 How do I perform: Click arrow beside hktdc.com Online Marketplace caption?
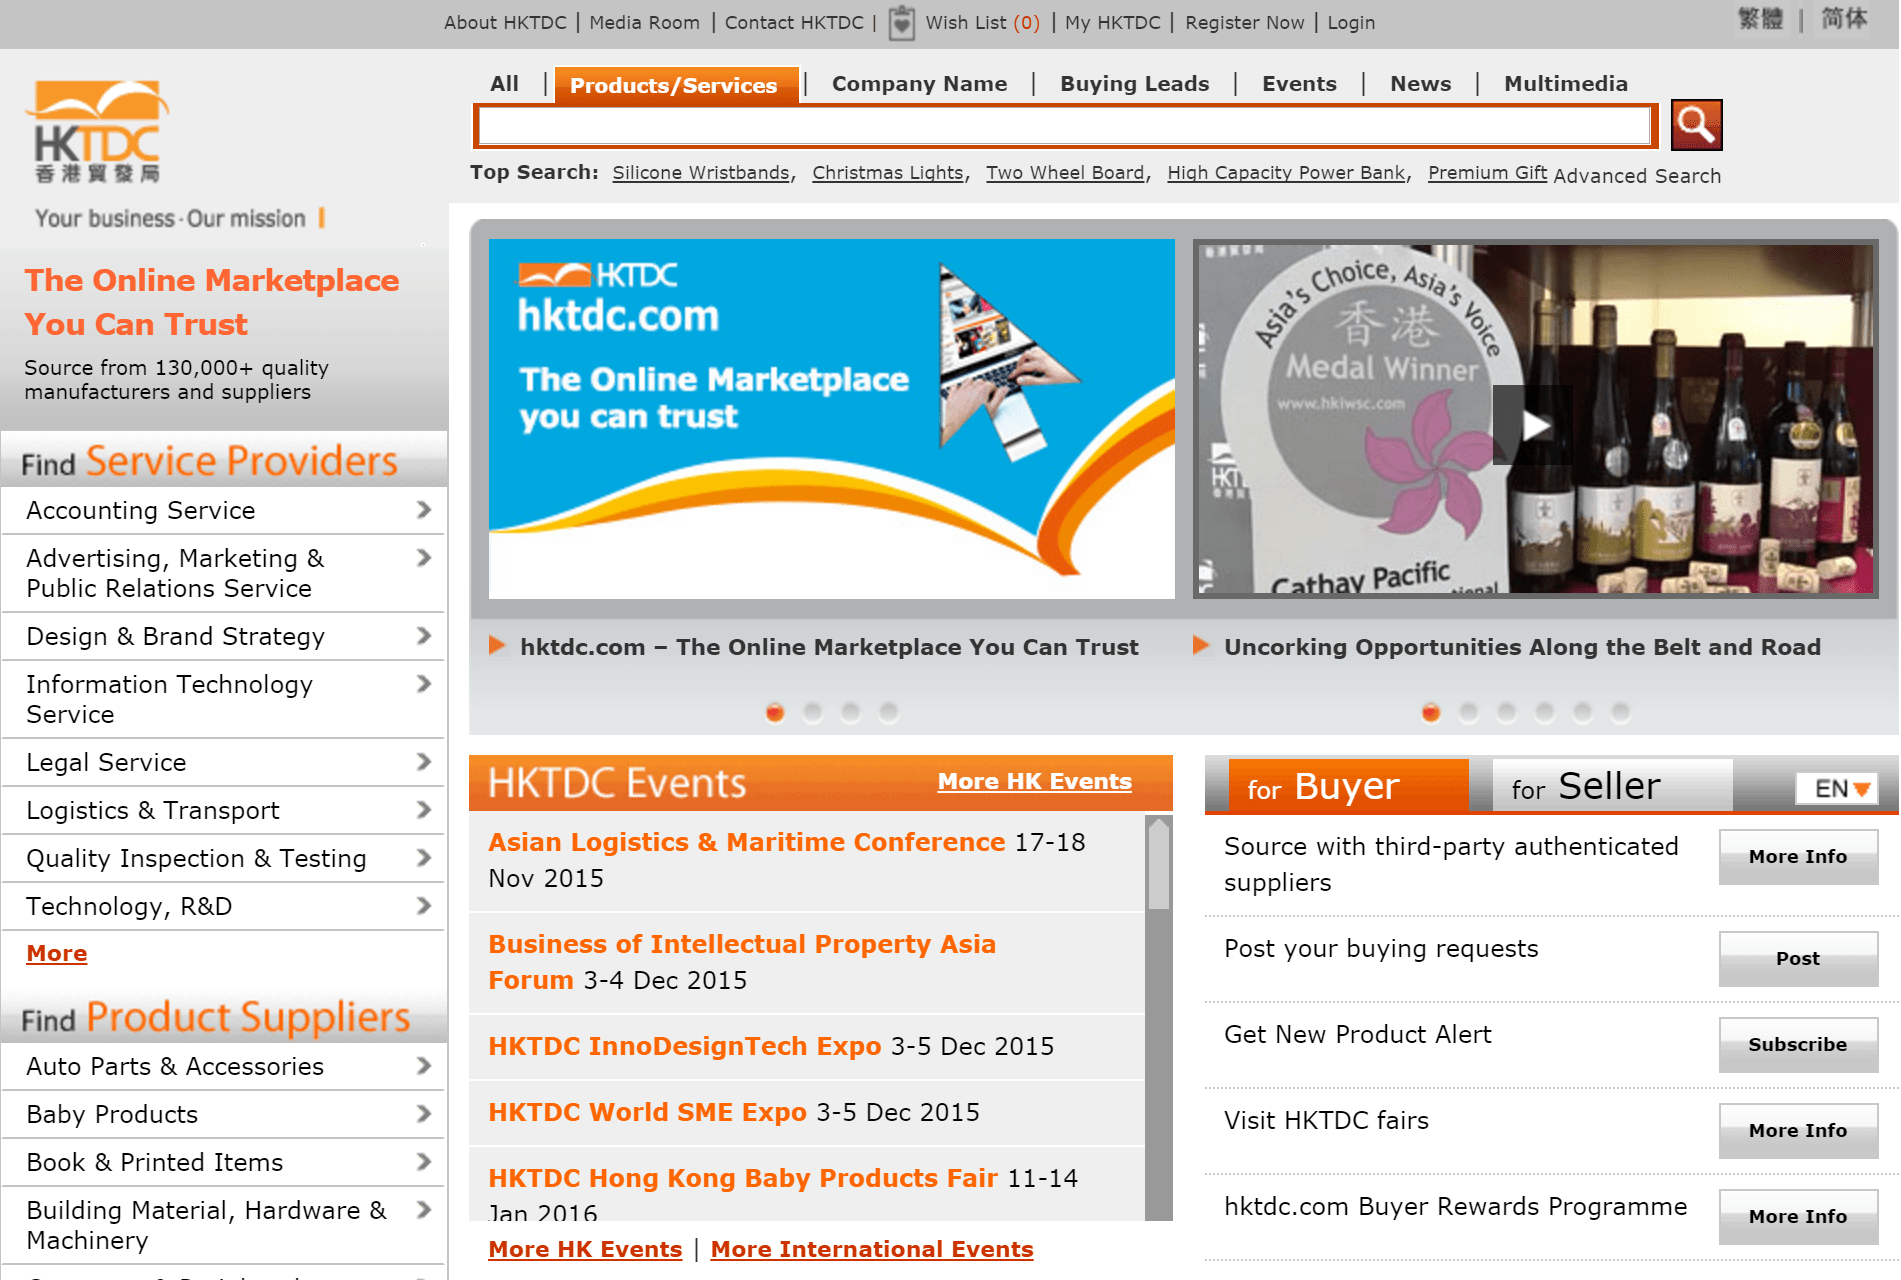pyautogui.click(x=497, y=646)
